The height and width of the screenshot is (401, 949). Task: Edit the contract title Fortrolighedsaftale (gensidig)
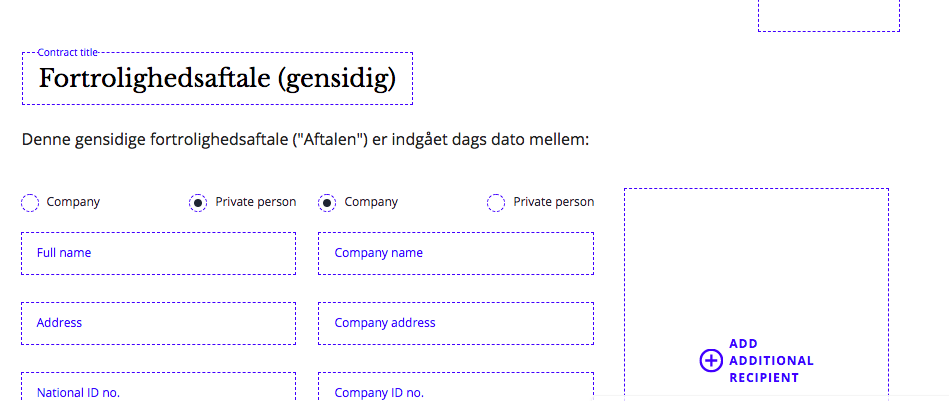click(217, 79)
